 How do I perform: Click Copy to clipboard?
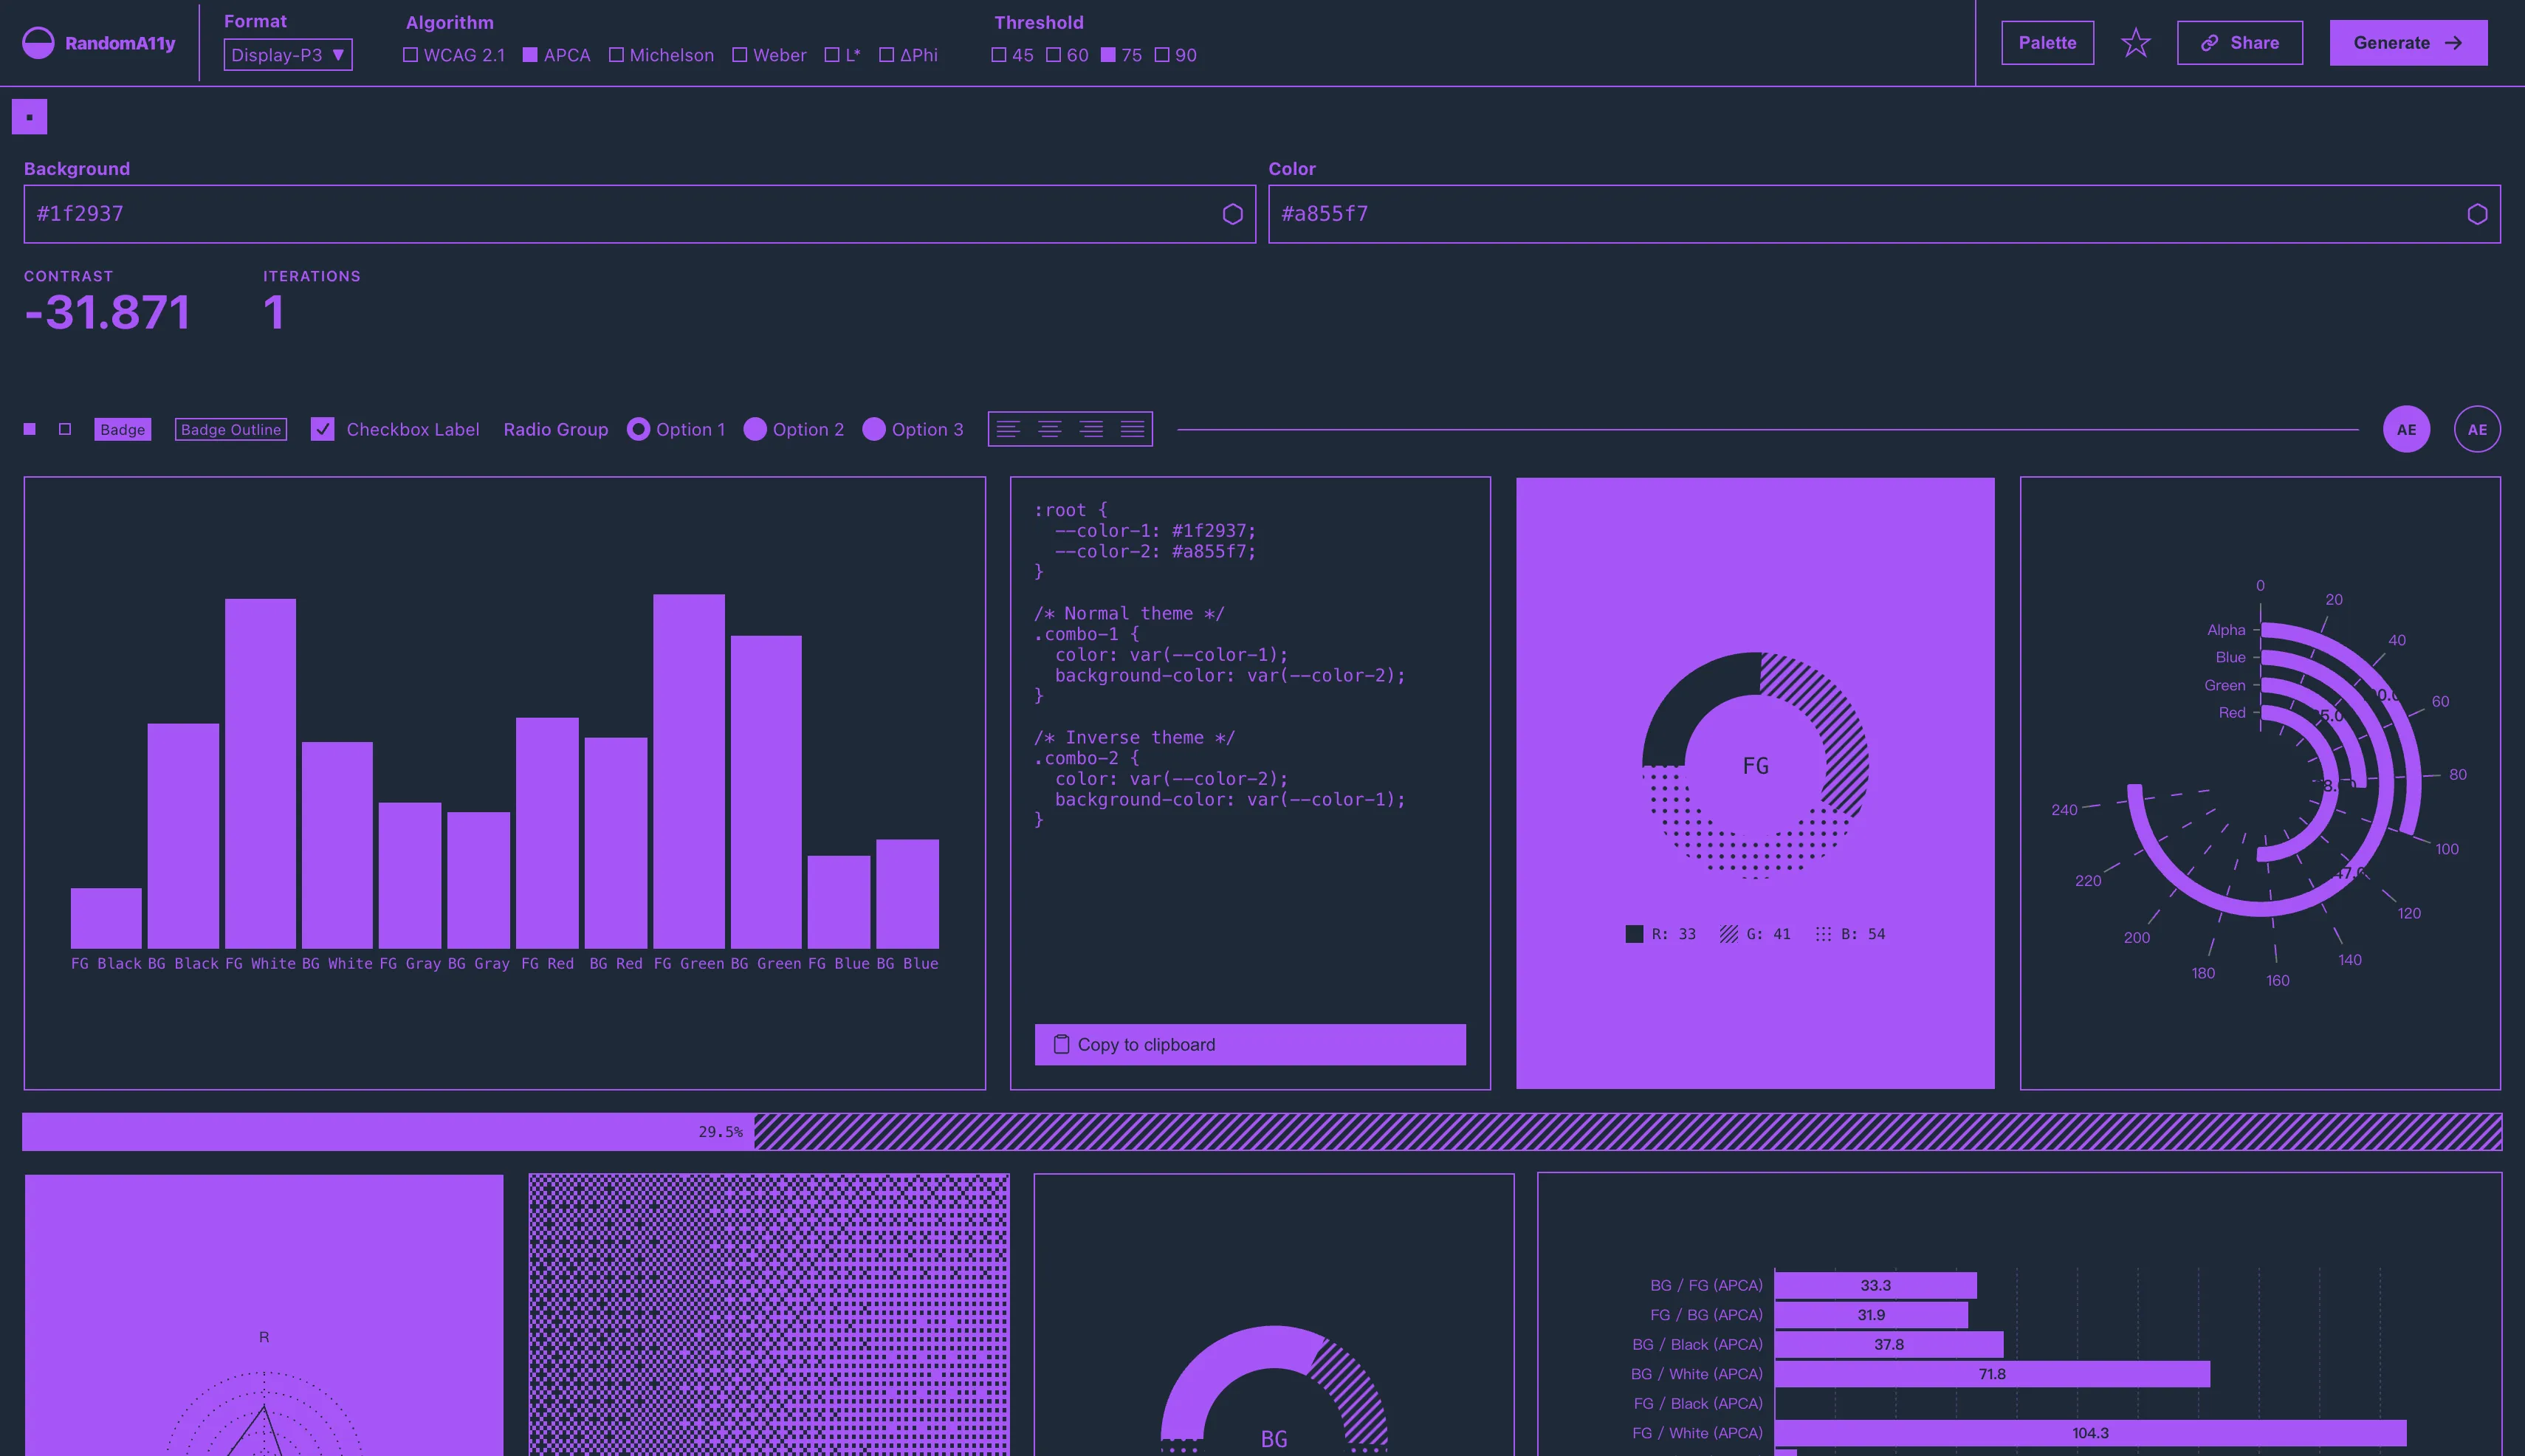coord(1249,1044)
